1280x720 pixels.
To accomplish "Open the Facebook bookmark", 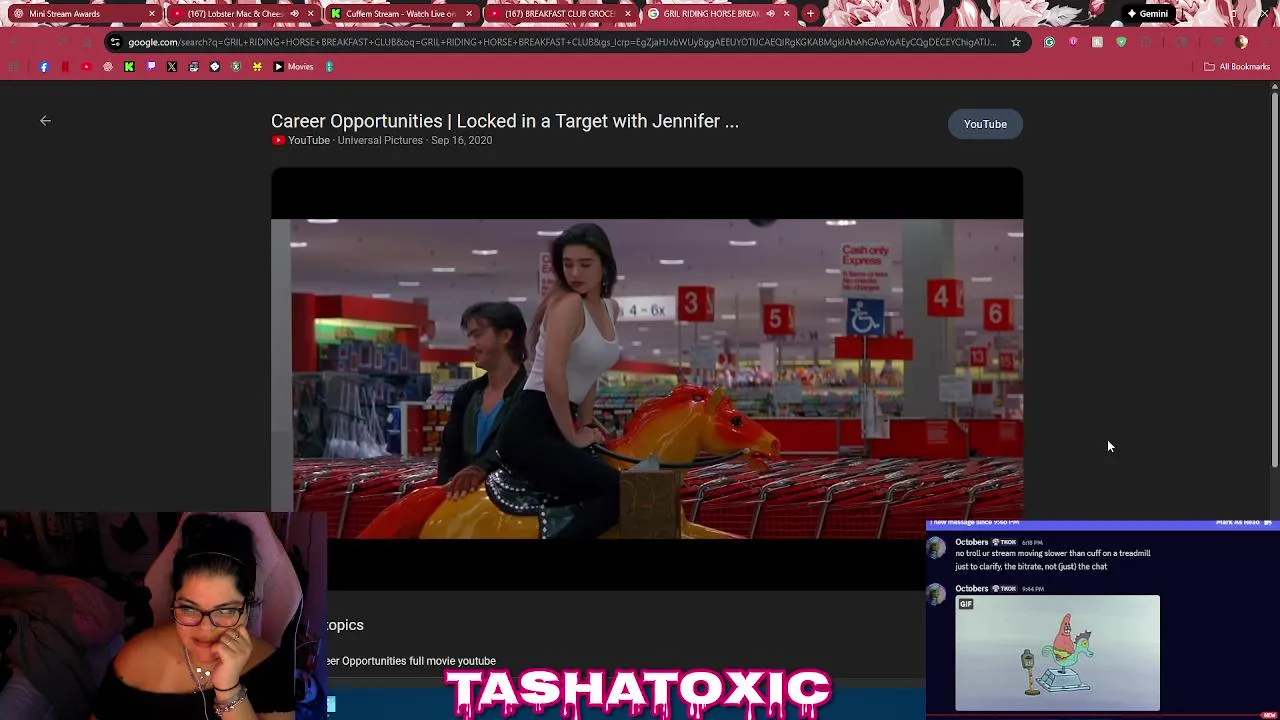I will click(x=44, y=67).
